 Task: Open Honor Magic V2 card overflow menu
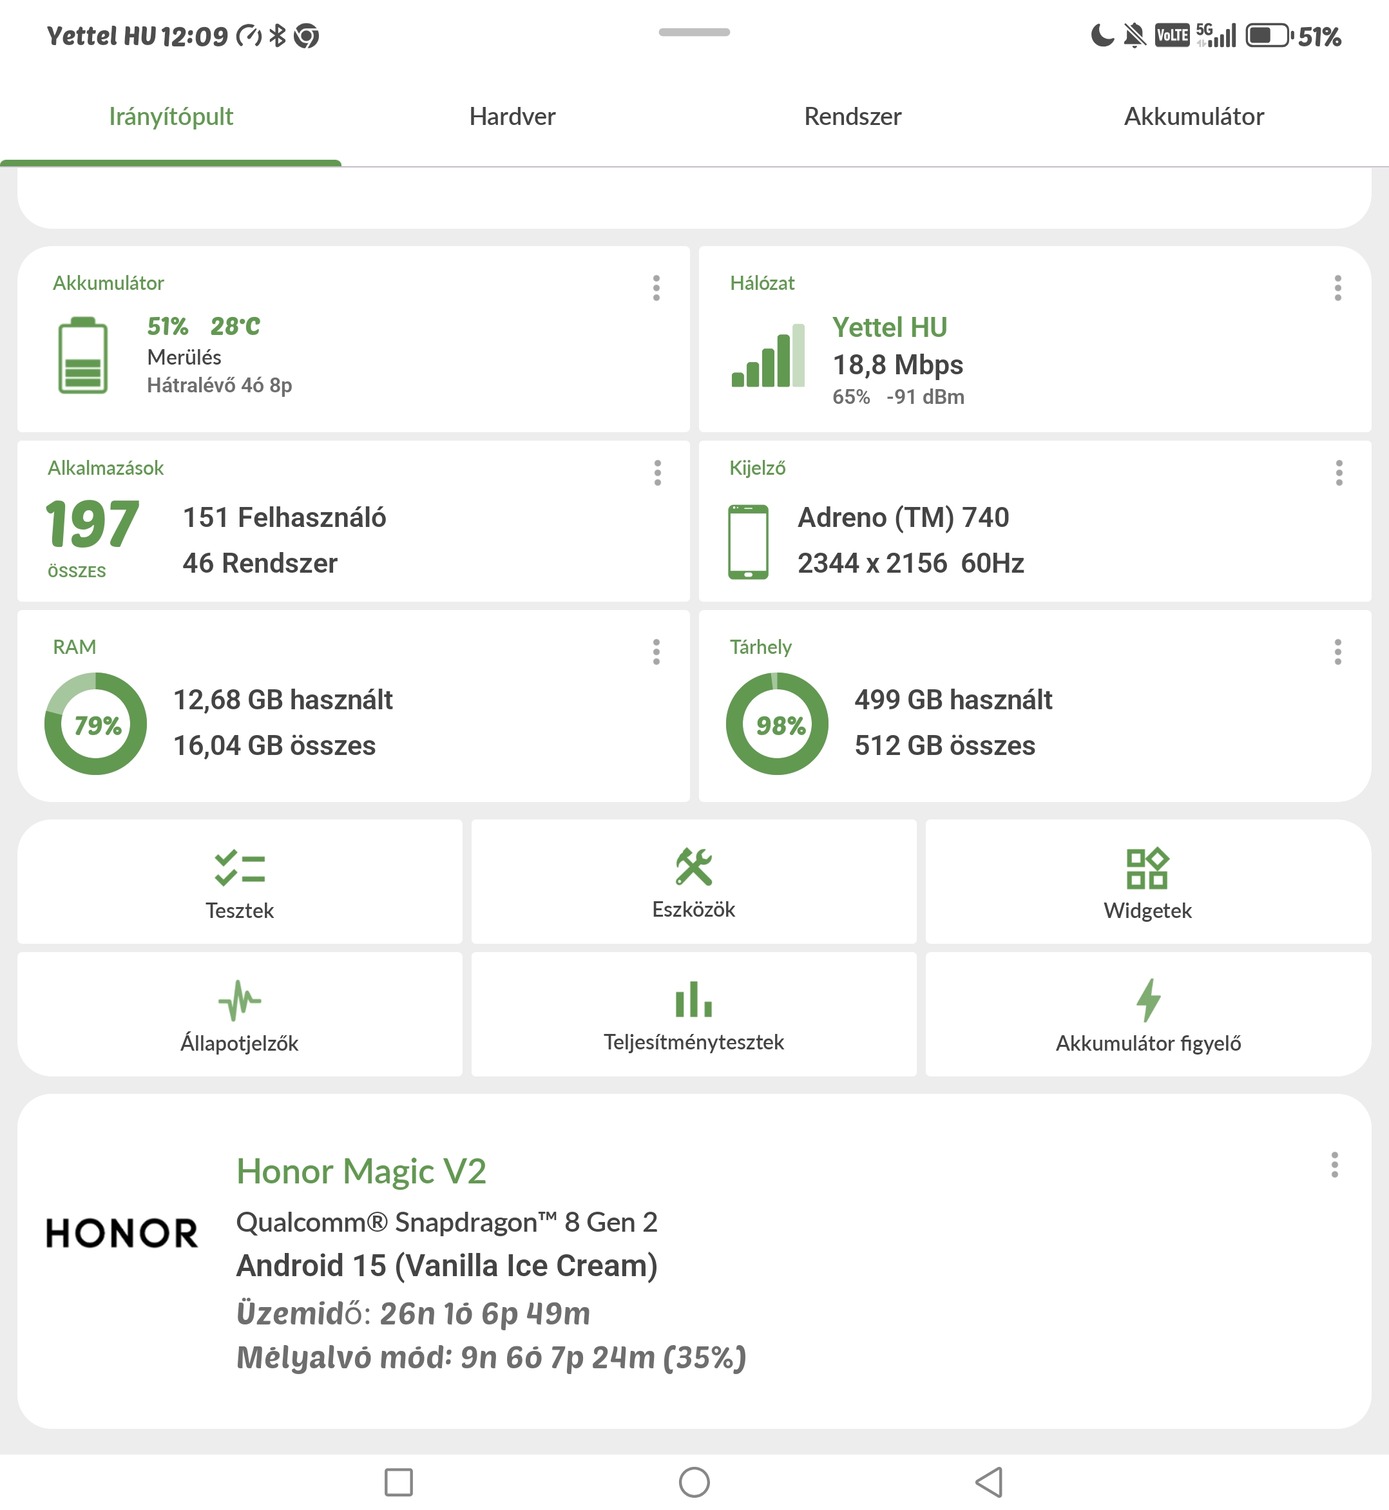point(1335,1165)
